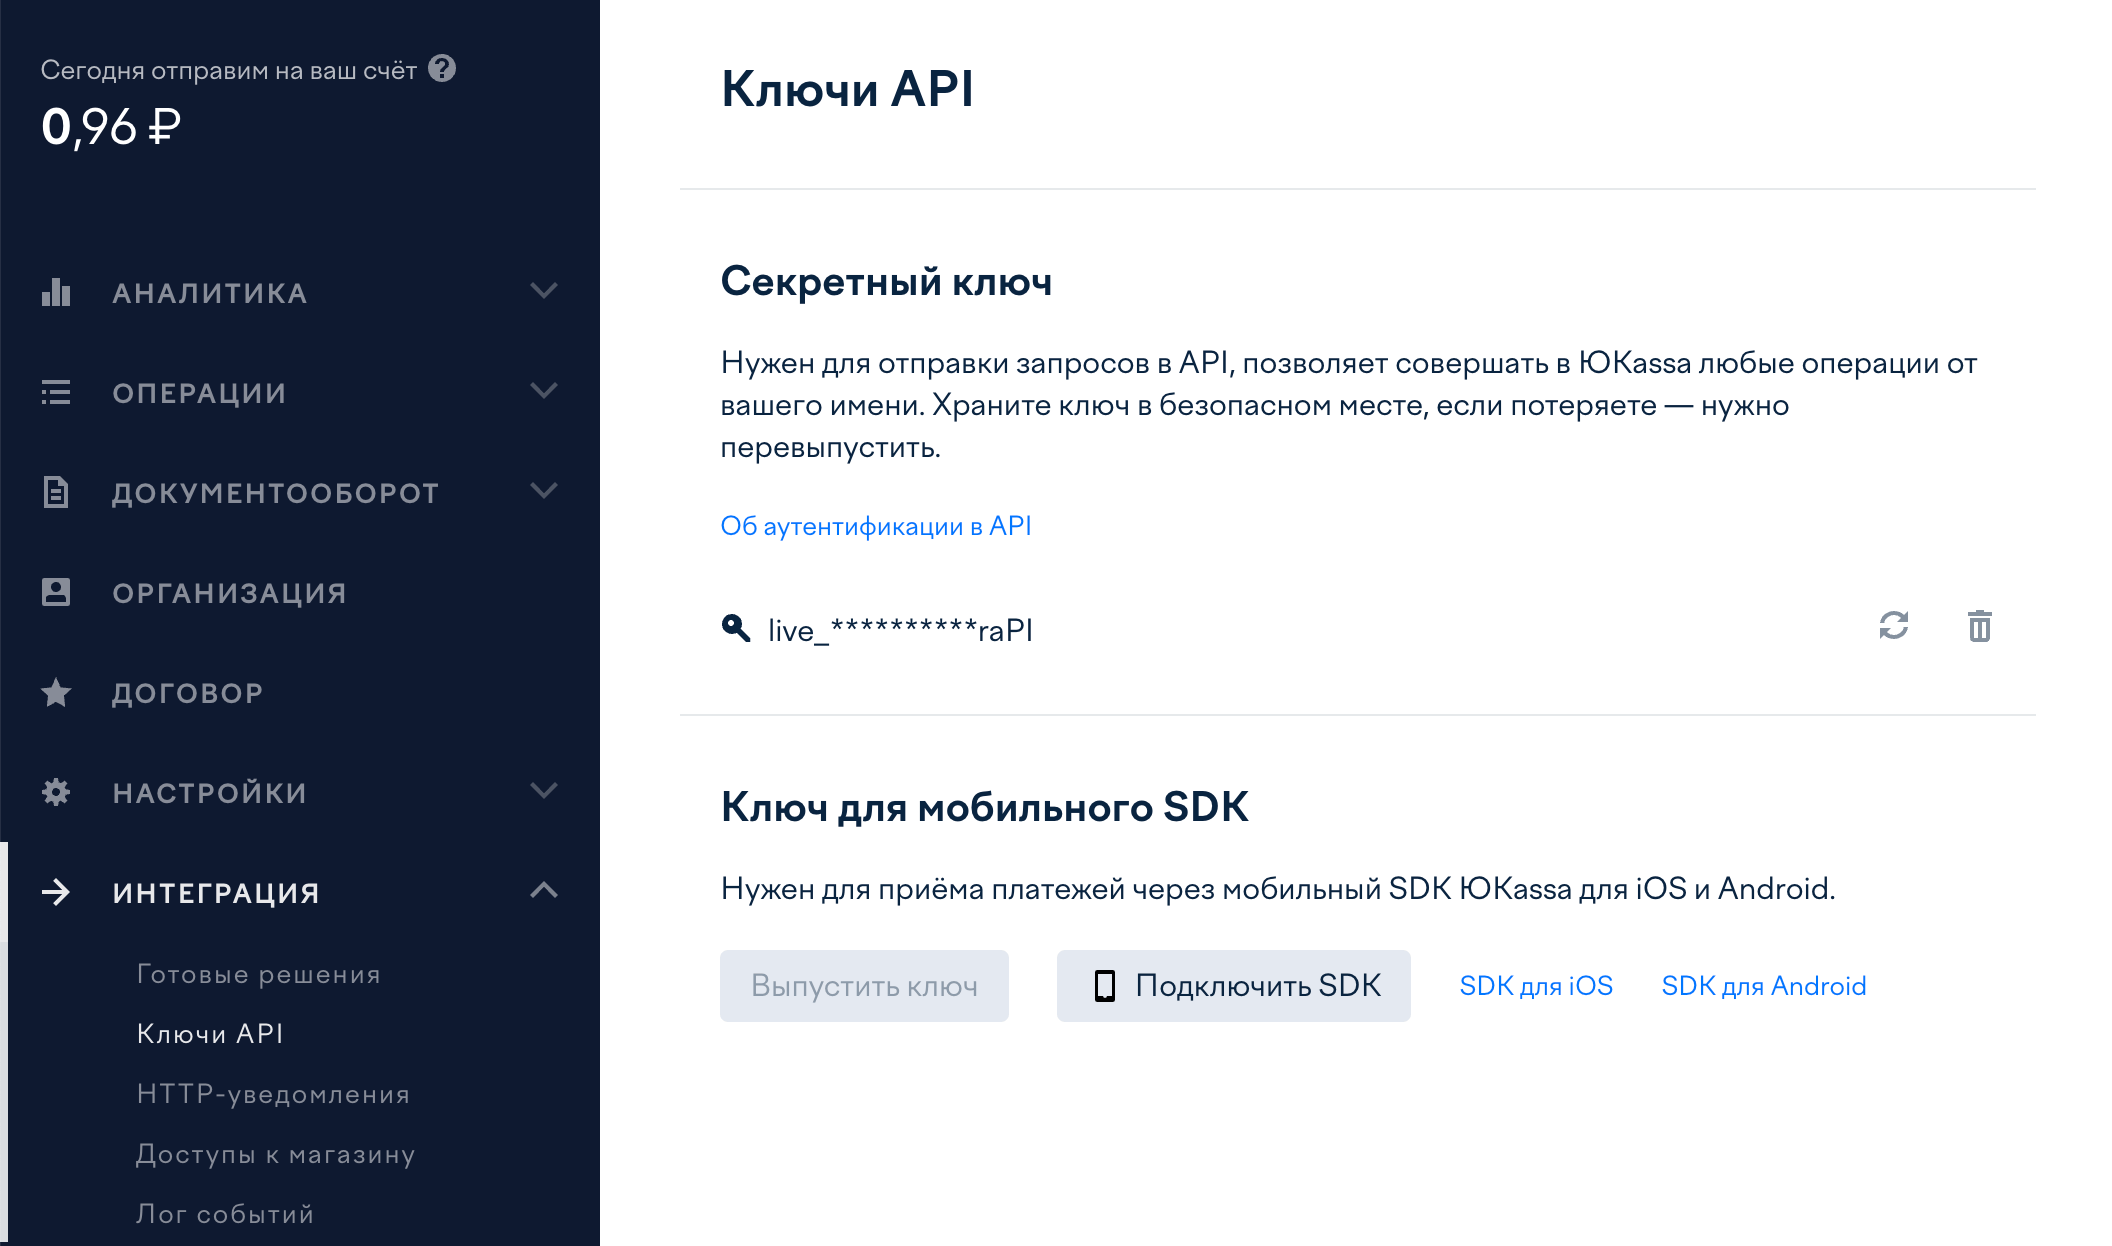The image size is (2112, 1246).
Task: Collapse the Интеграция section chevron
Action: pyautogui.click(x=545, y=890)
